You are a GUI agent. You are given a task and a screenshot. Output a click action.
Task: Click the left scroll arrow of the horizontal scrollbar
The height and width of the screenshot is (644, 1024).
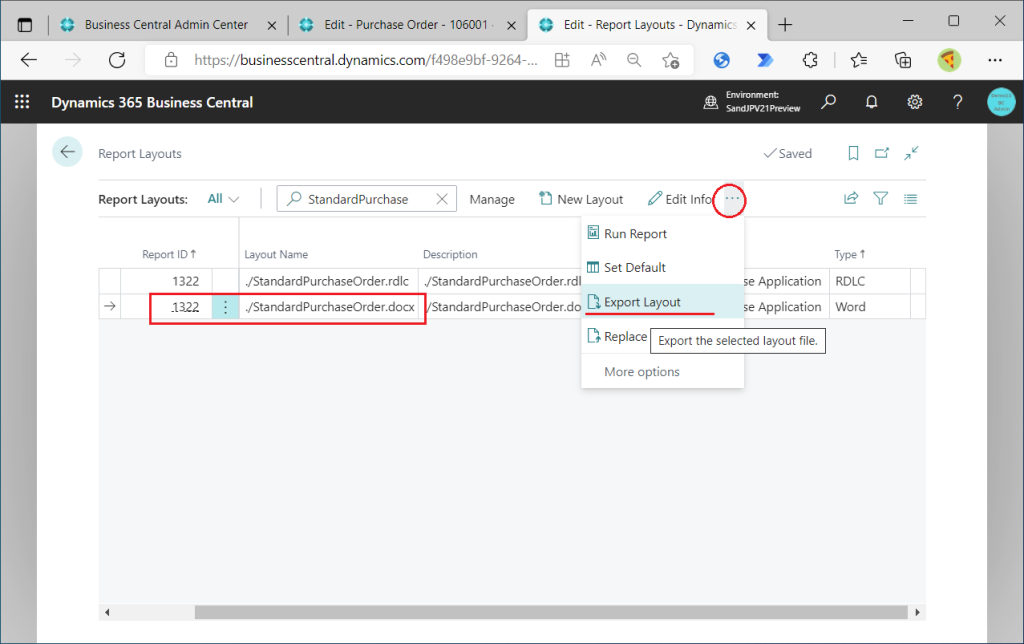point(107,612)
